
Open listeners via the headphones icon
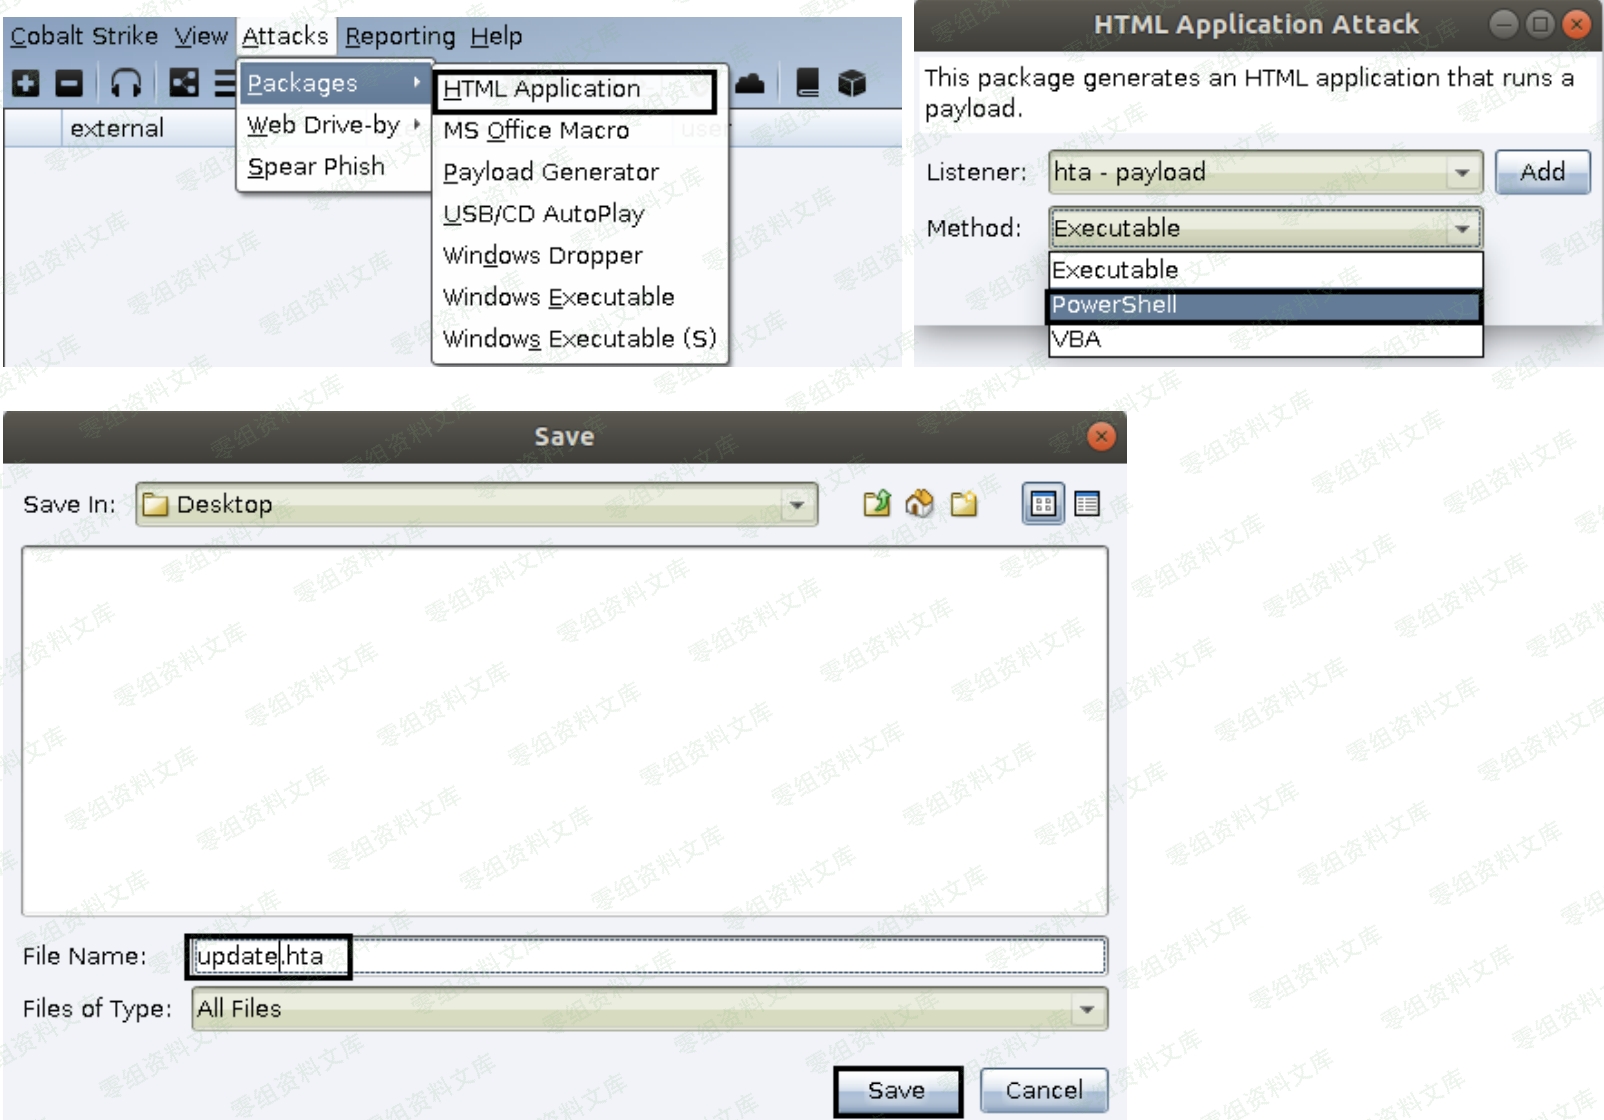[126, 84]
